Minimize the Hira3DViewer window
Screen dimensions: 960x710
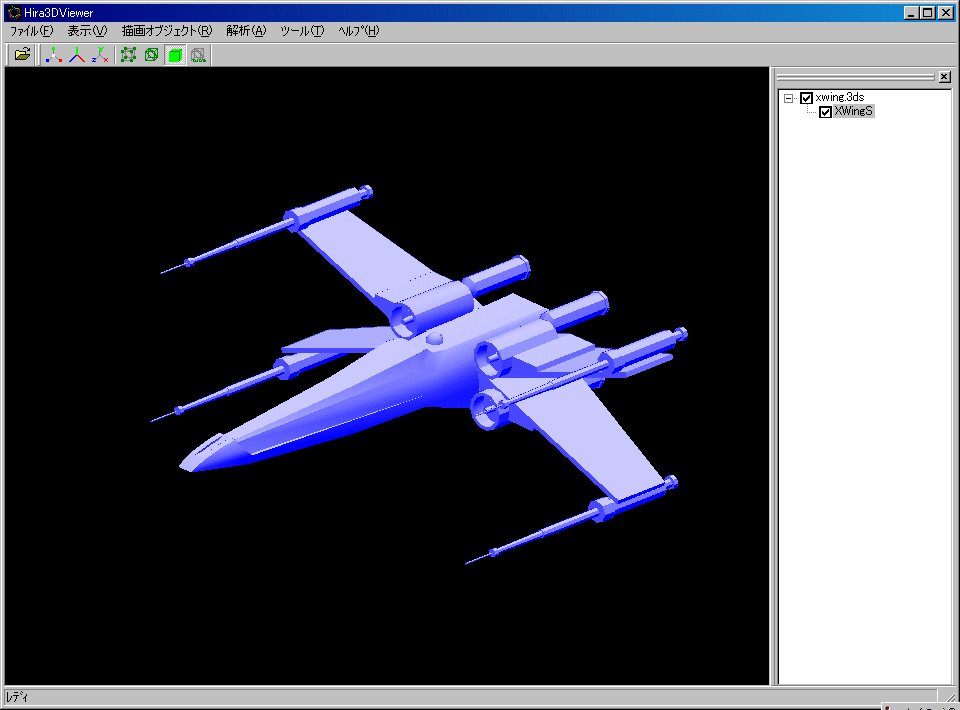(911, 12)
